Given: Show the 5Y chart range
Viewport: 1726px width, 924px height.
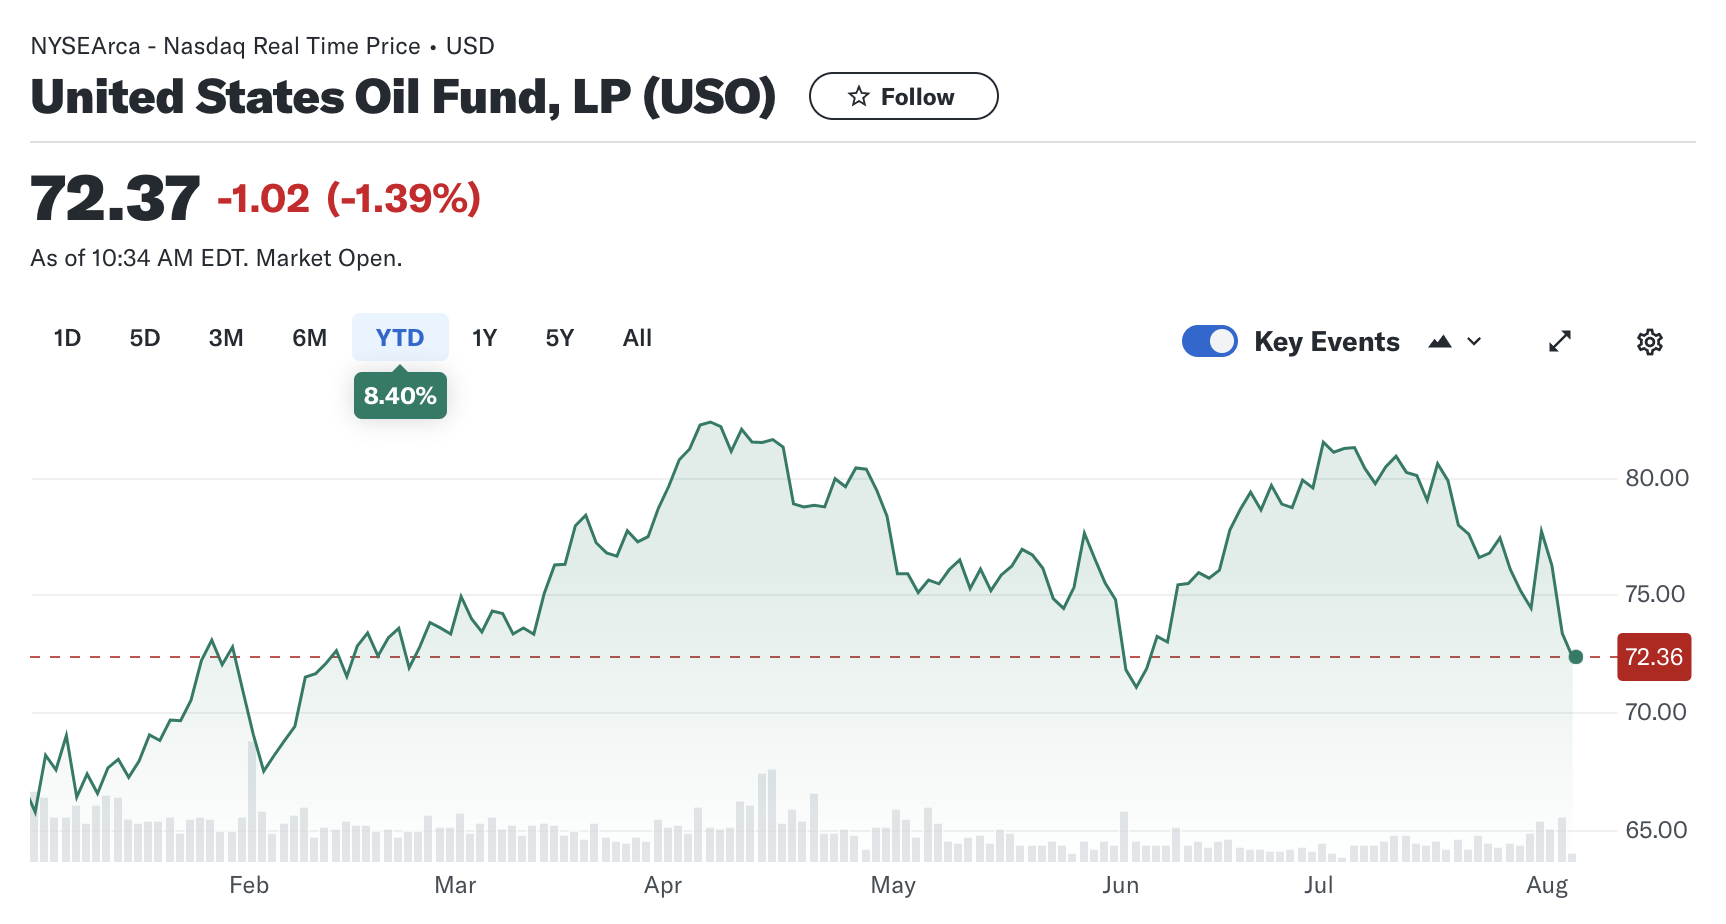Looking at the screenshot, I should click(x=559, y=338).
